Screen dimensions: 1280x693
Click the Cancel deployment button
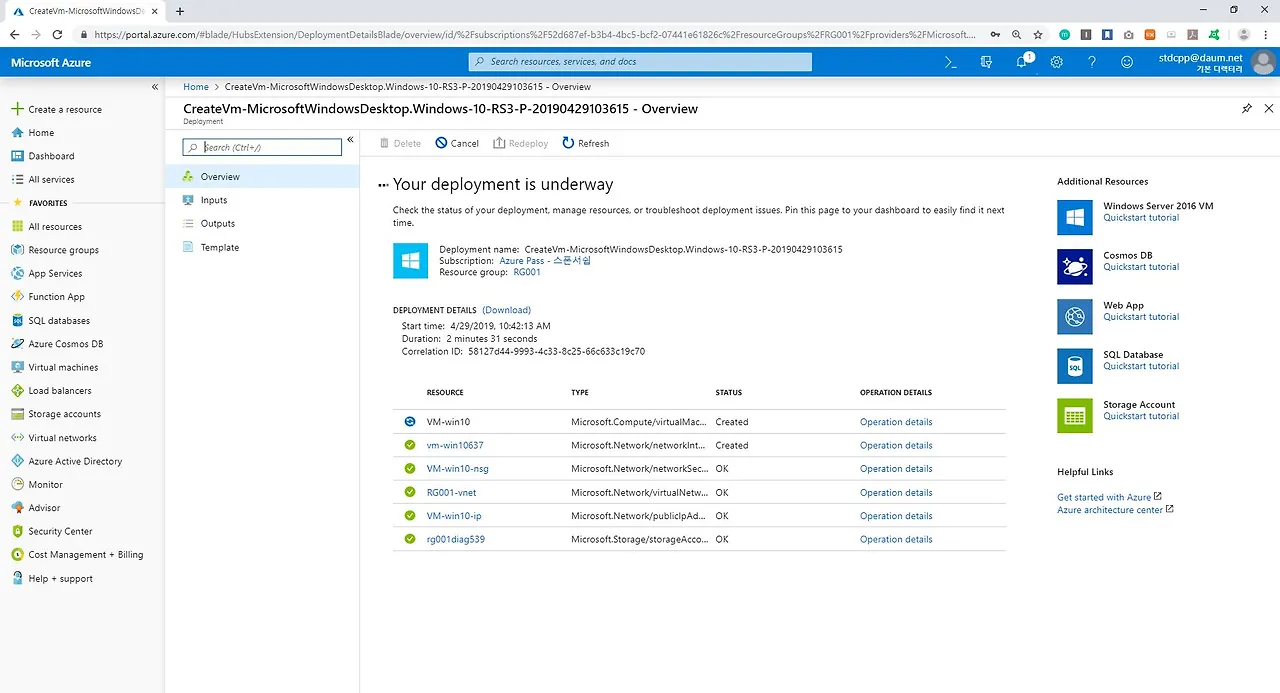tap(457, 143)
